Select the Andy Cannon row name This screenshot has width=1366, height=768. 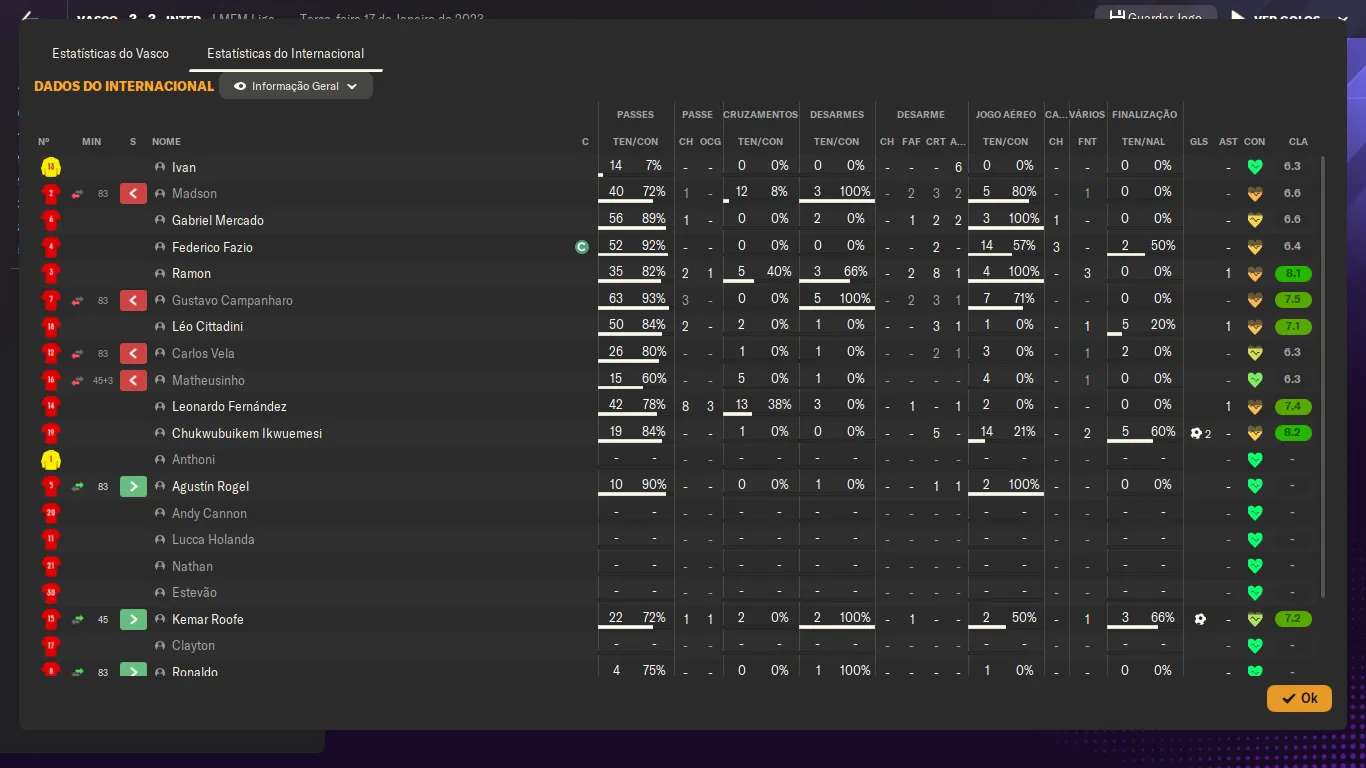pos(209,513)
